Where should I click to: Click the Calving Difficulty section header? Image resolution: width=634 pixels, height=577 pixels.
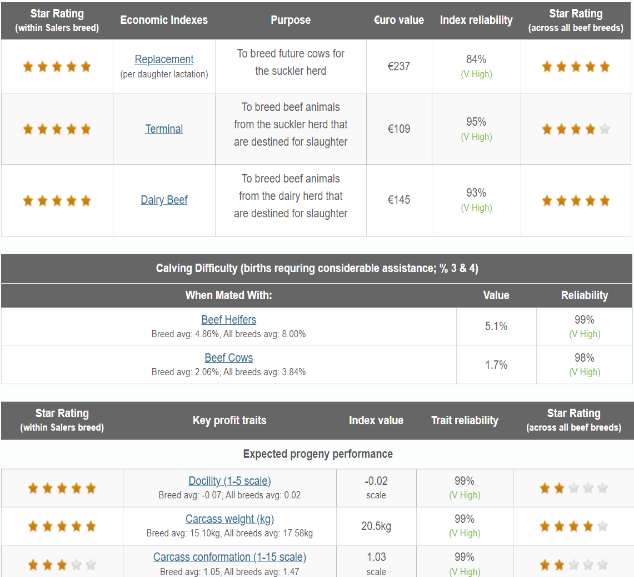click(x=317, y=268)
